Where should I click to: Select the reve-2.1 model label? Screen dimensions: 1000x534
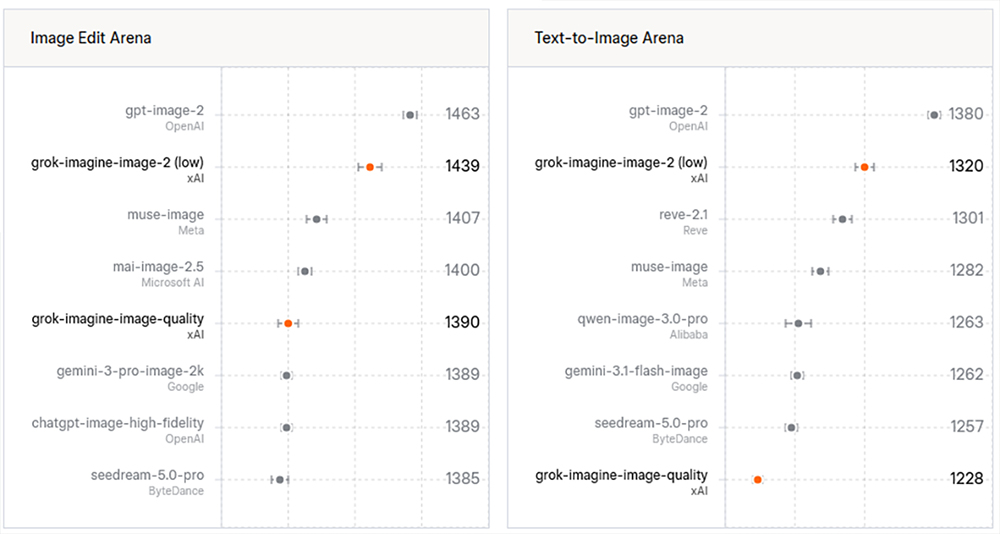coord(683,215)
